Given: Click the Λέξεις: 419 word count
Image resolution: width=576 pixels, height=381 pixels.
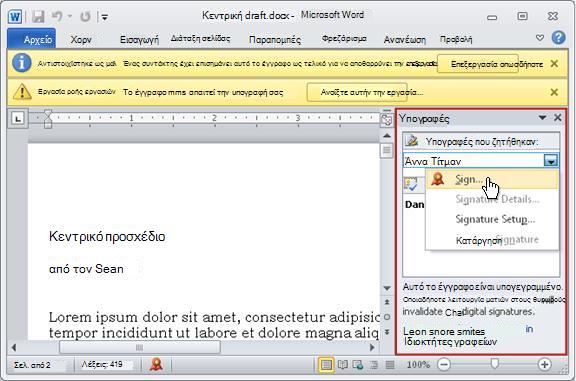Looking at the screenshot, I should click(102, 364).
